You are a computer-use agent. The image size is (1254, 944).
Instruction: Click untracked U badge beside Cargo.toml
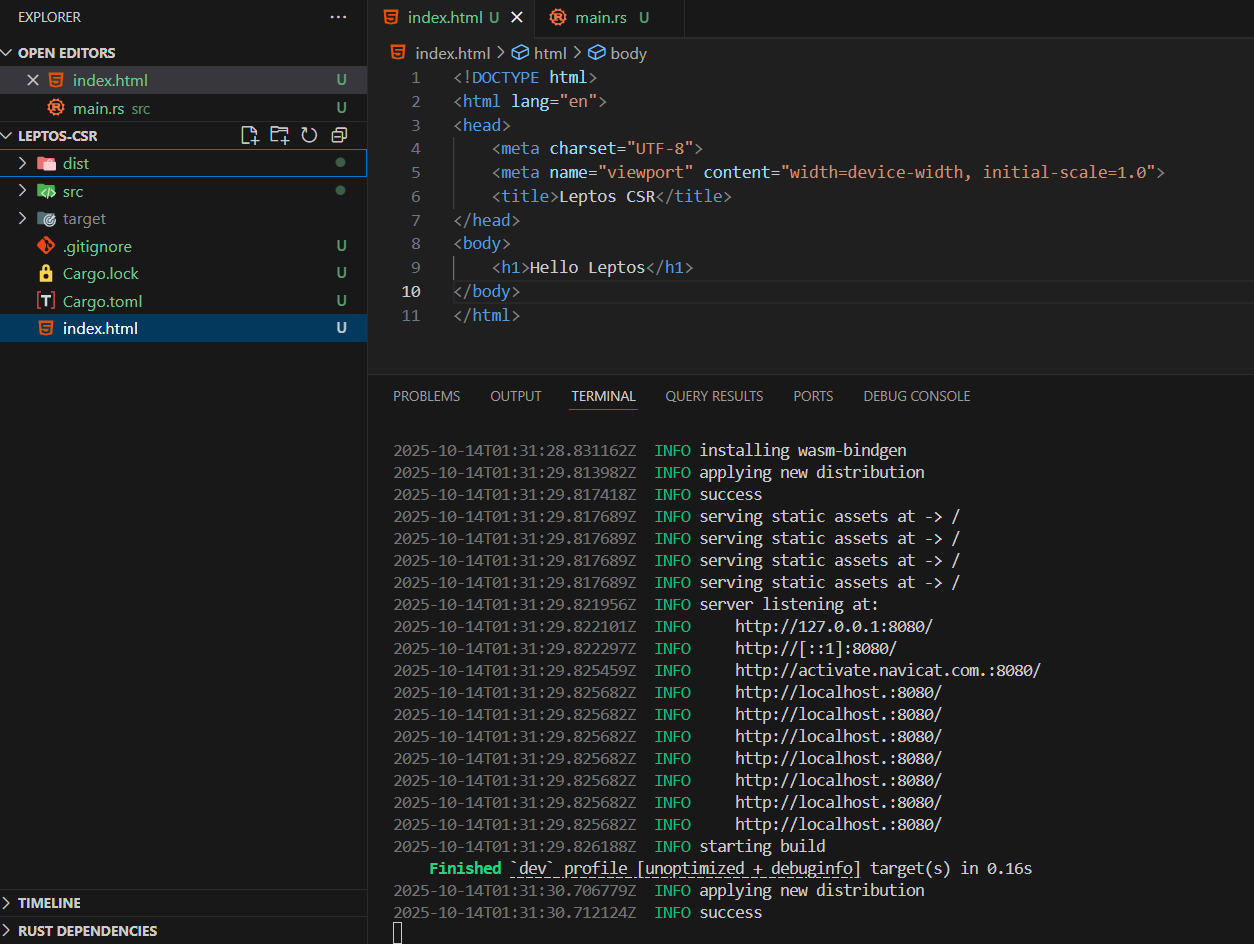[x=341, y=301]
